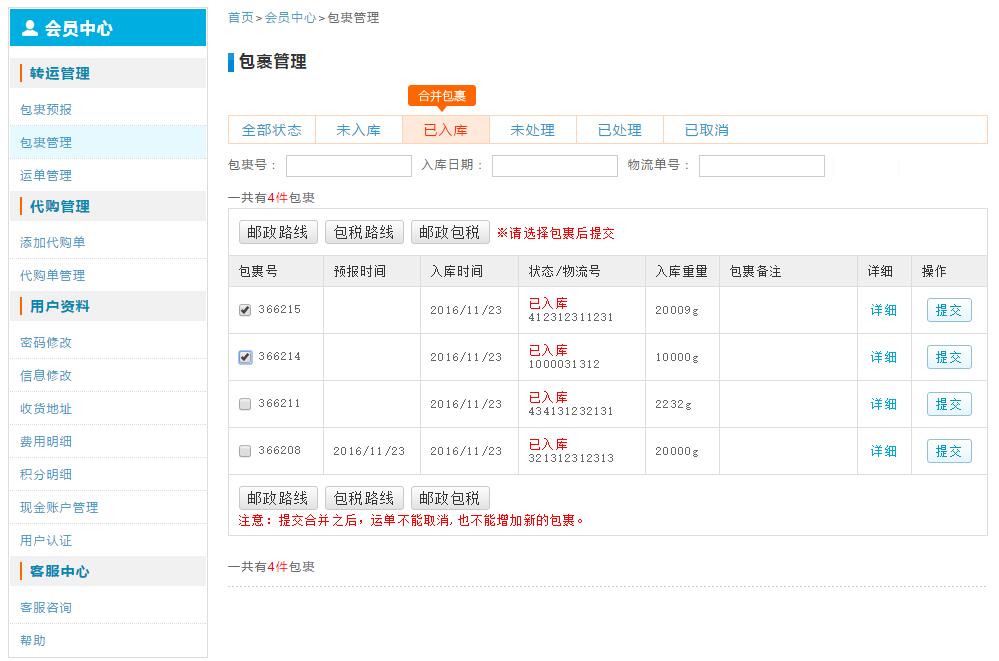
Task: Open 包裹预报 in the sidebar
Action: 46,110
